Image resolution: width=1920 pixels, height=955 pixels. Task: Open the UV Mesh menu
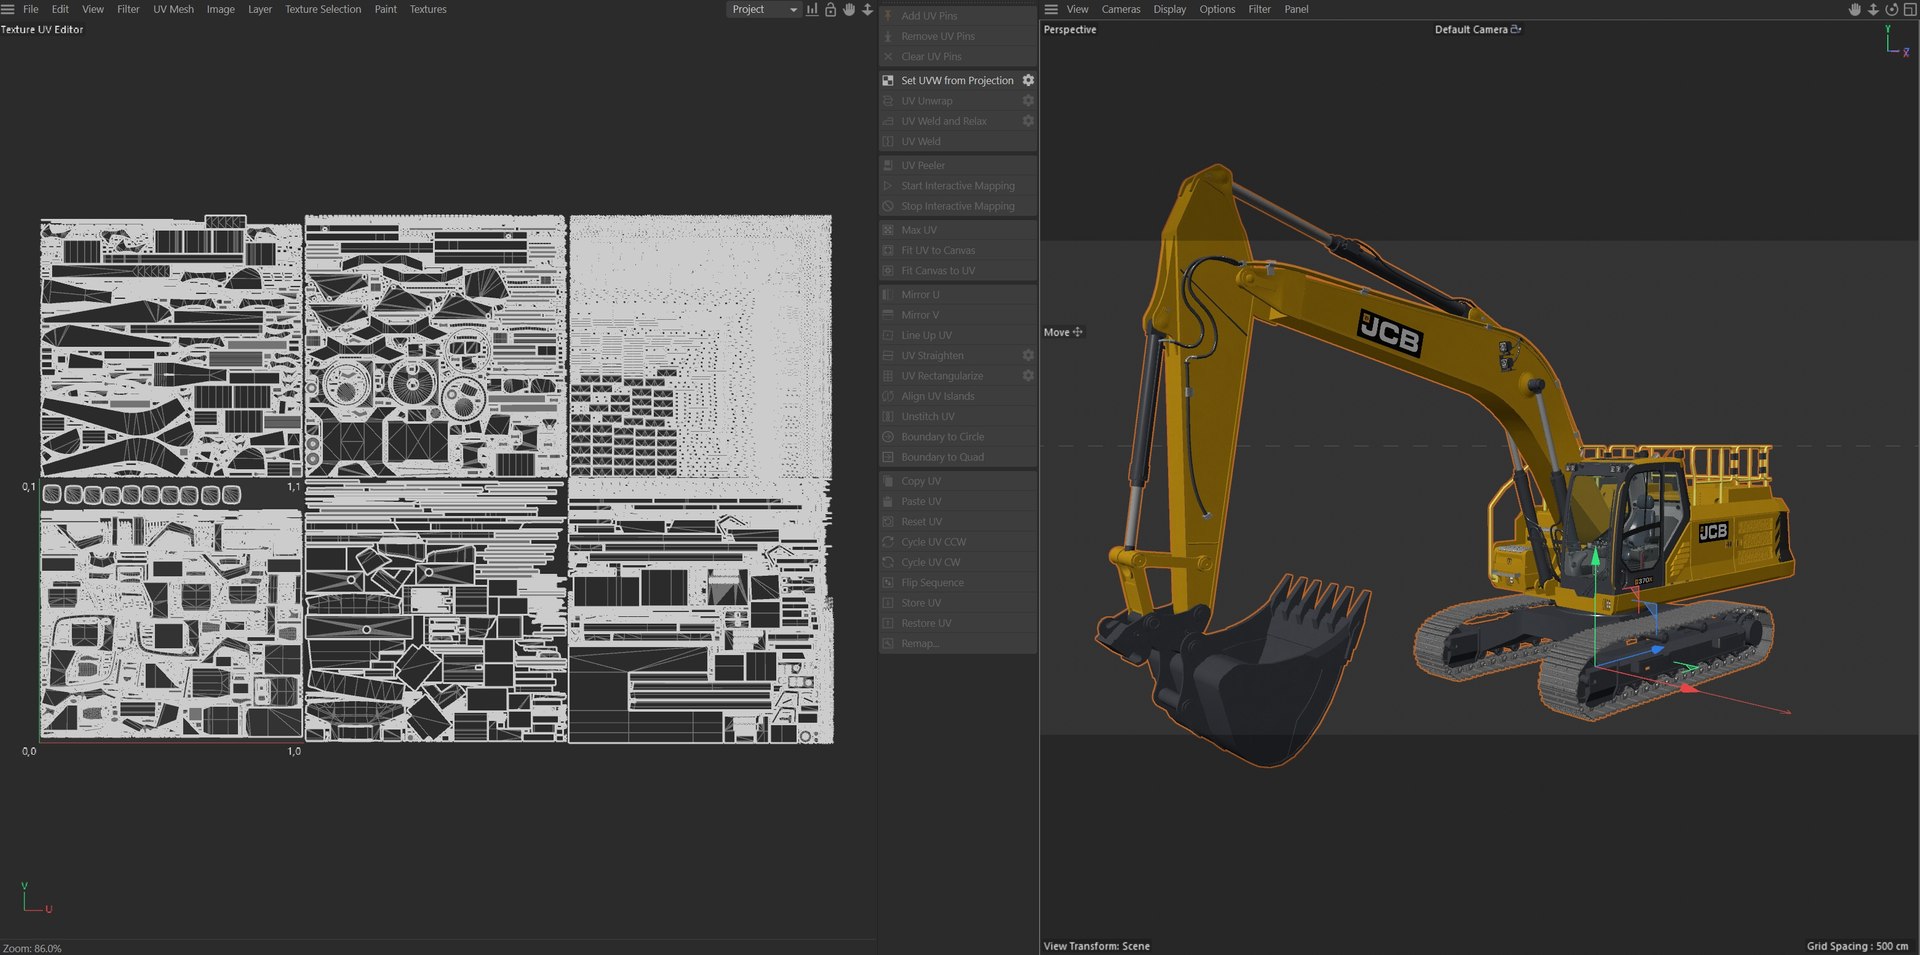coord(173,9)
